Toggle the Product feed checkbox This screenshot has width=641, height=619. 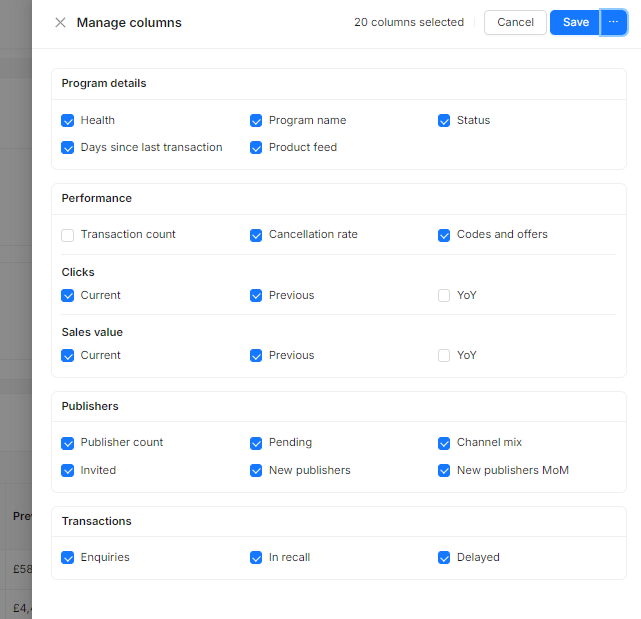(256, 148)
